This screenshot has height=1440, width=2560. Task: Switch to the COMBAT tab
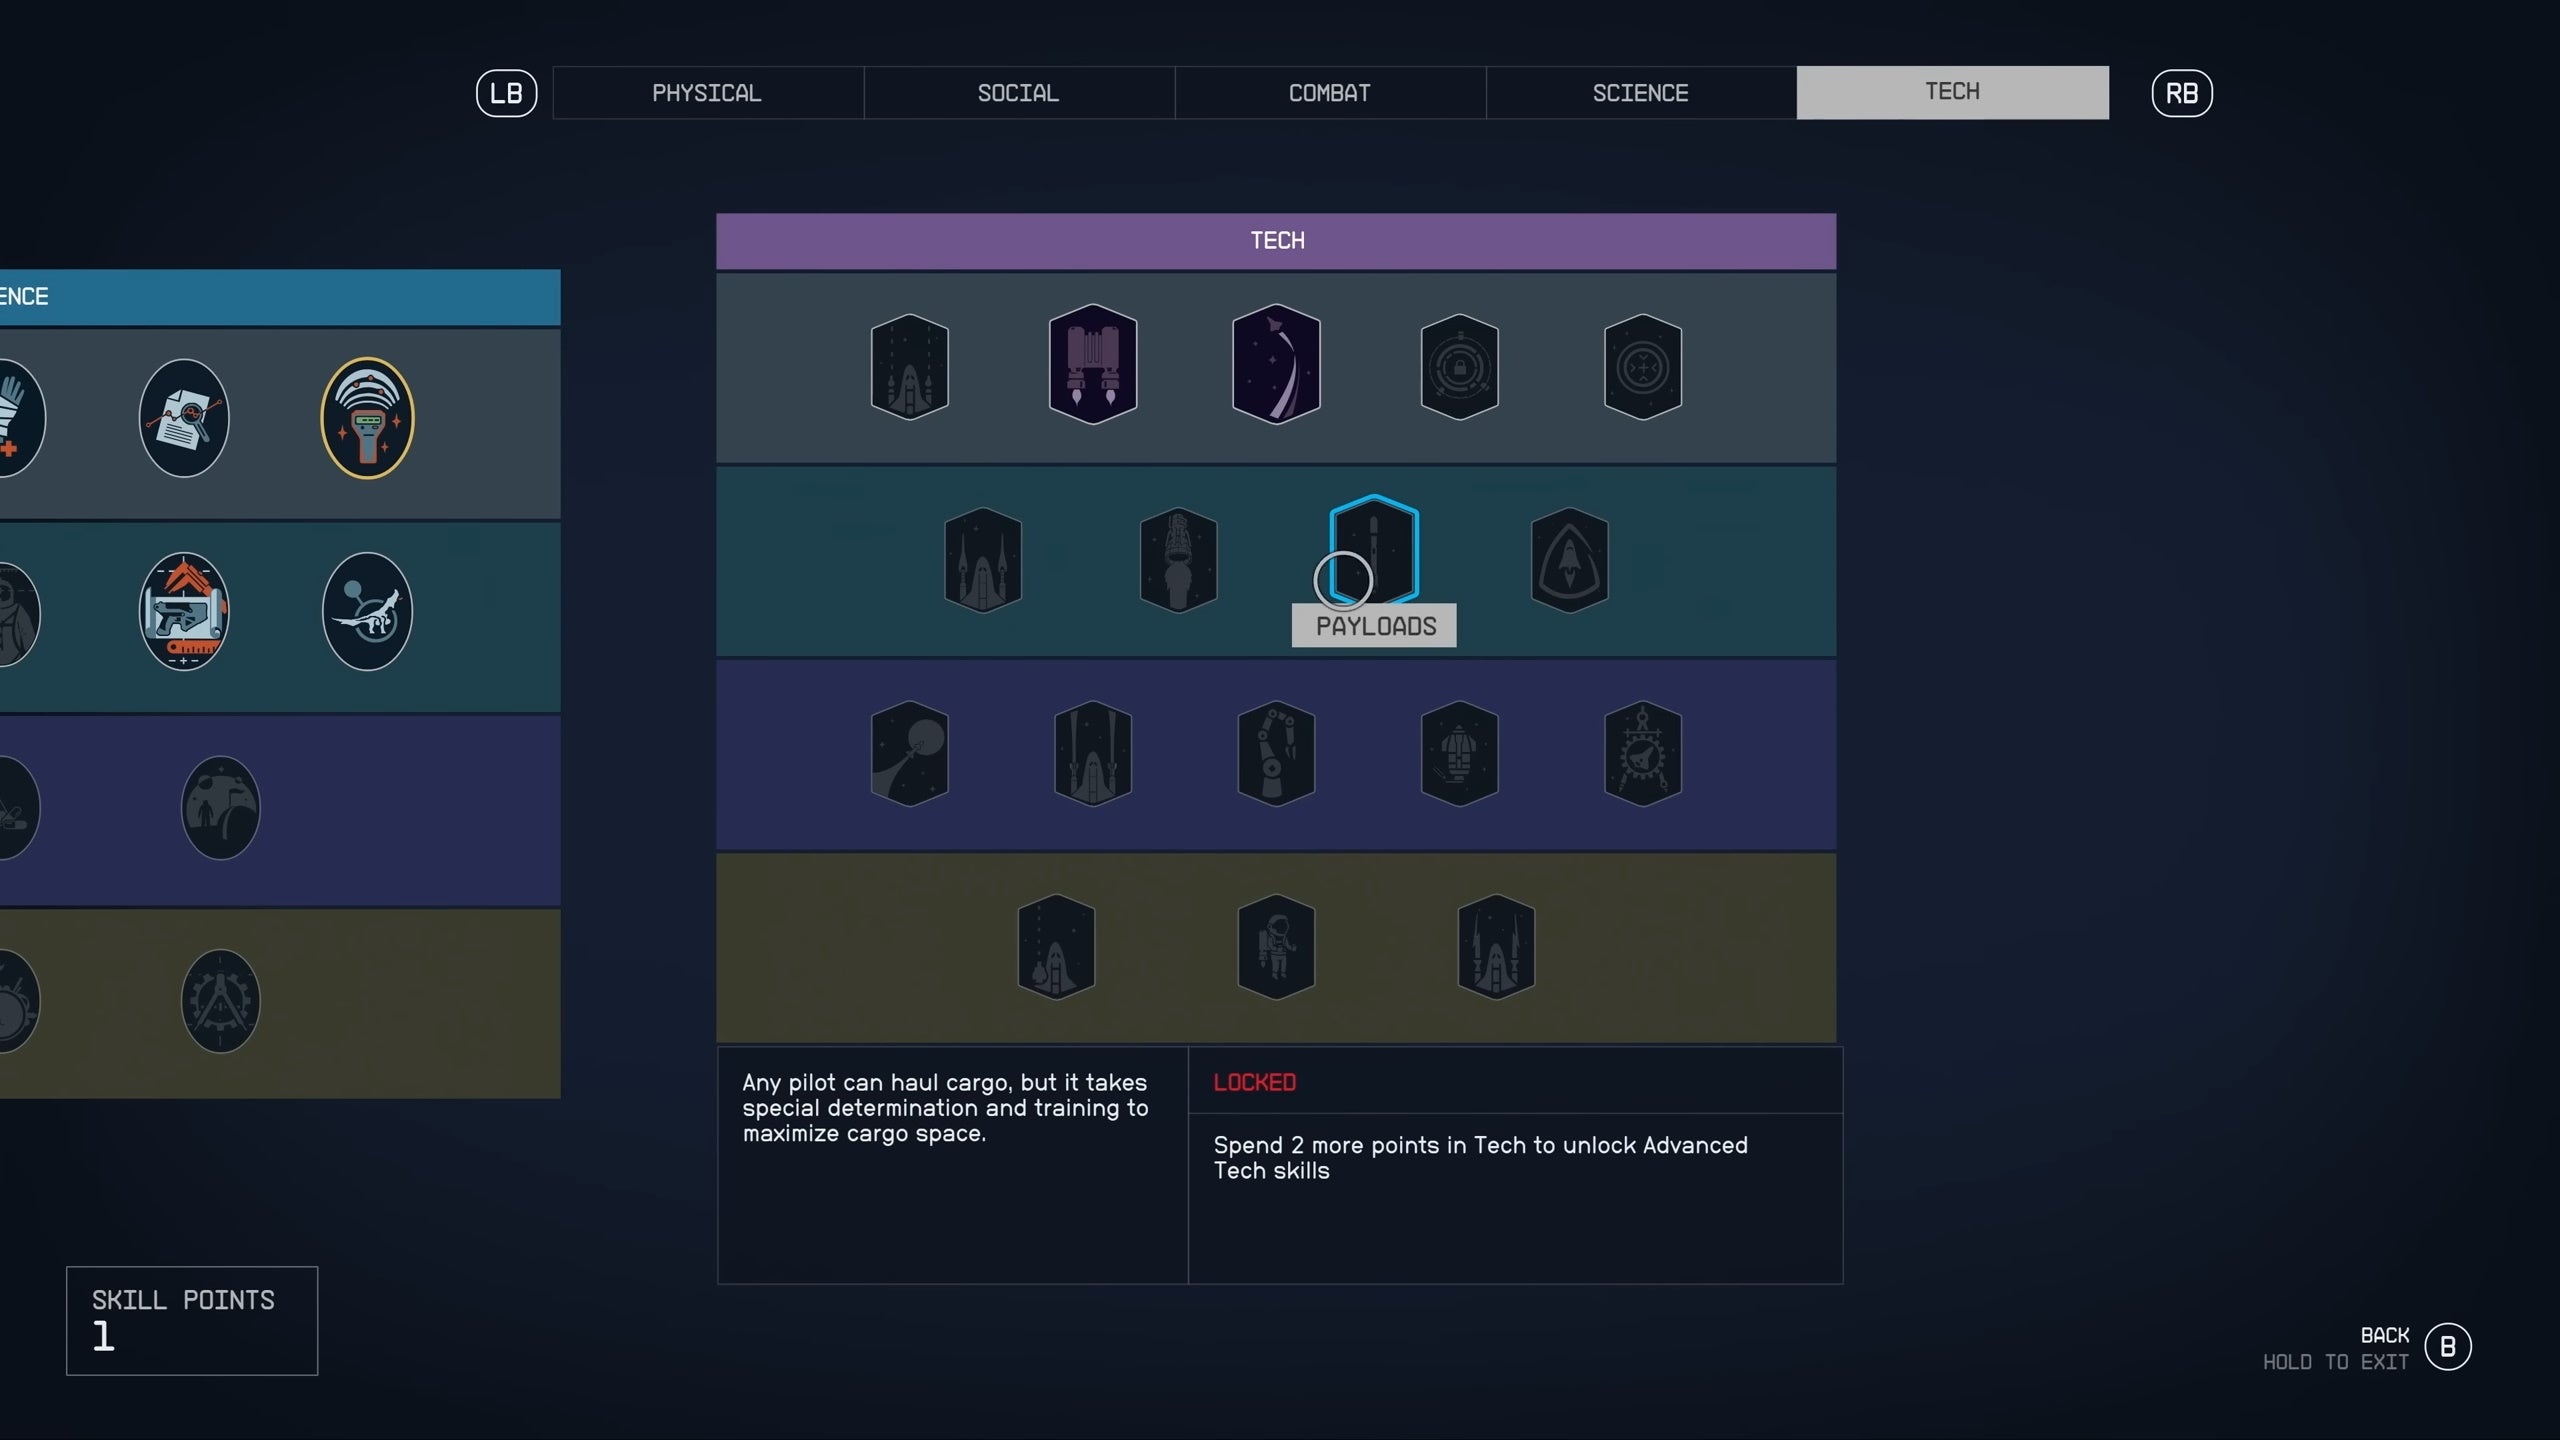point(1330,92)
